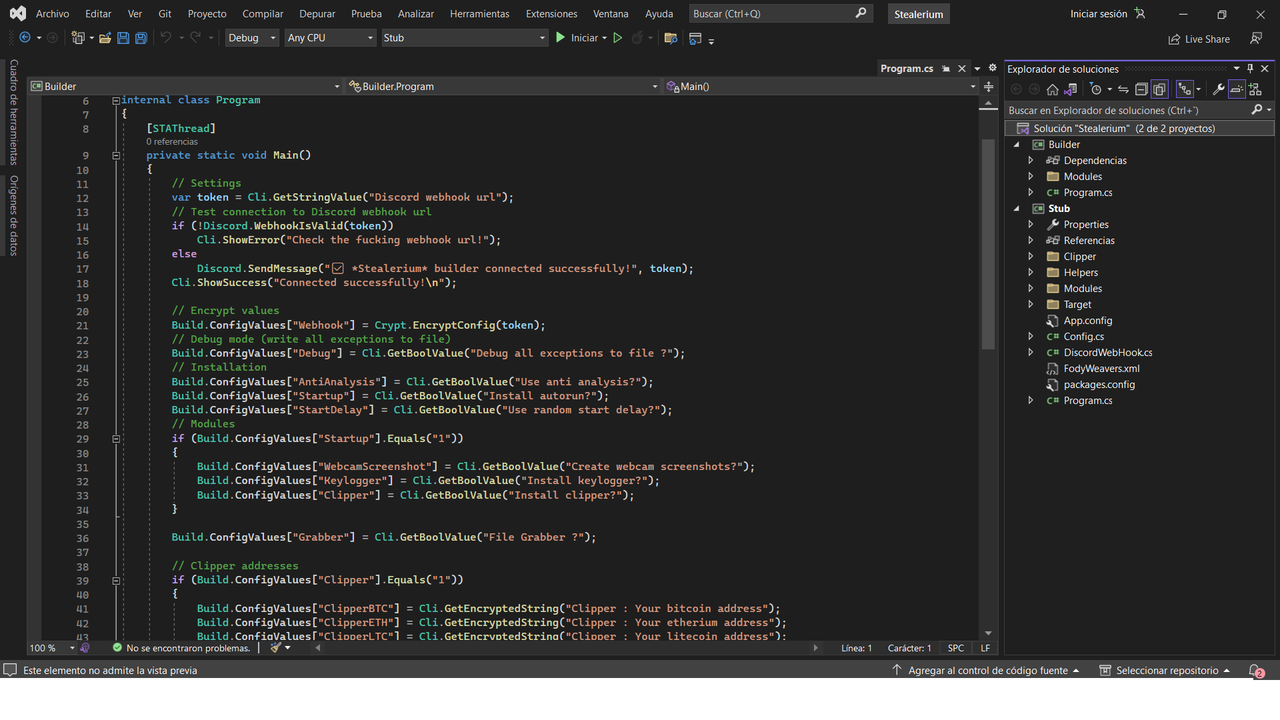This screenshot has width=1280, height=720.
Task: Click the Live Share icon button
Action: (x=1199, y=39)
